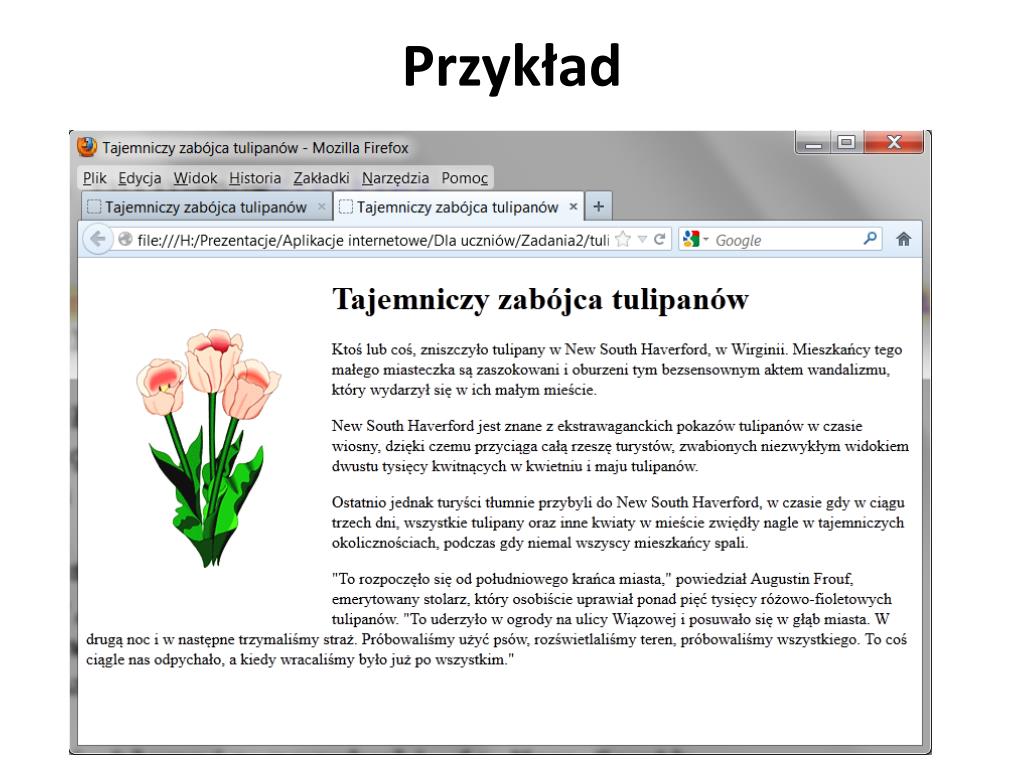Screen dimensions: 1024x768
Task: Open the Plik menu
Action: click(95, 178)
